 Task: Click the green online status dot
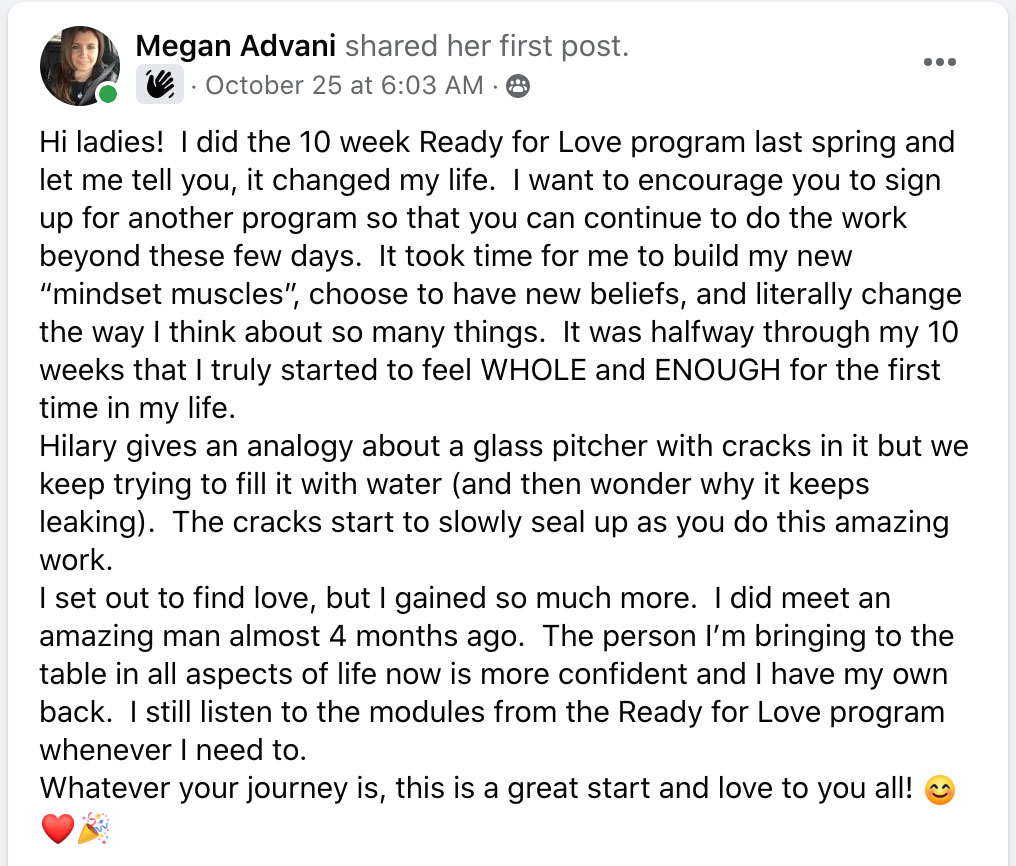click(x=108, y=95)
